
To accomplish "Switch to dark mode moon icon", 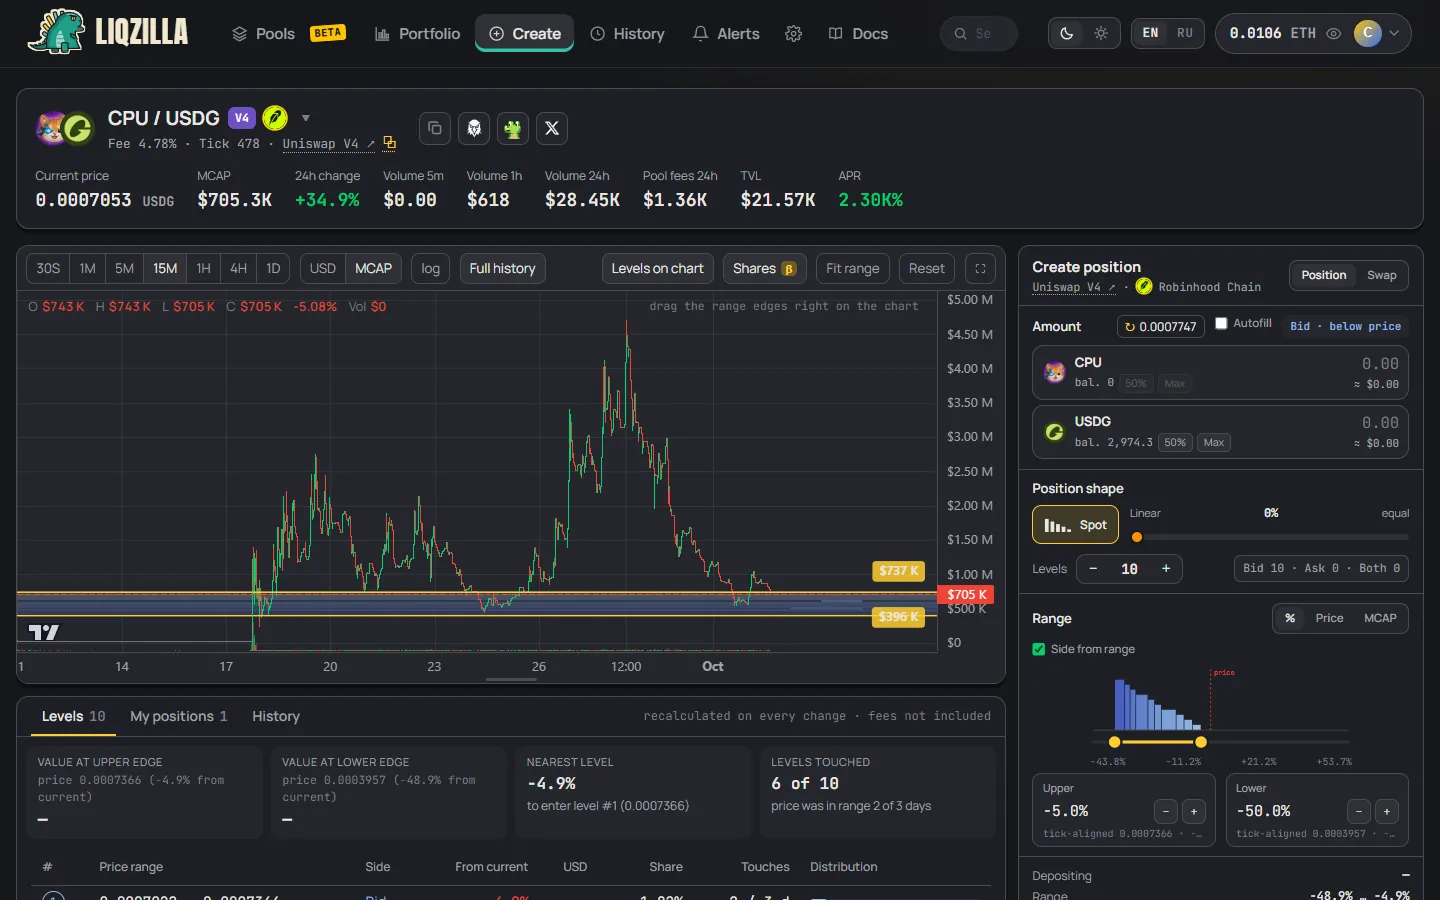I will pos(1067,33).
